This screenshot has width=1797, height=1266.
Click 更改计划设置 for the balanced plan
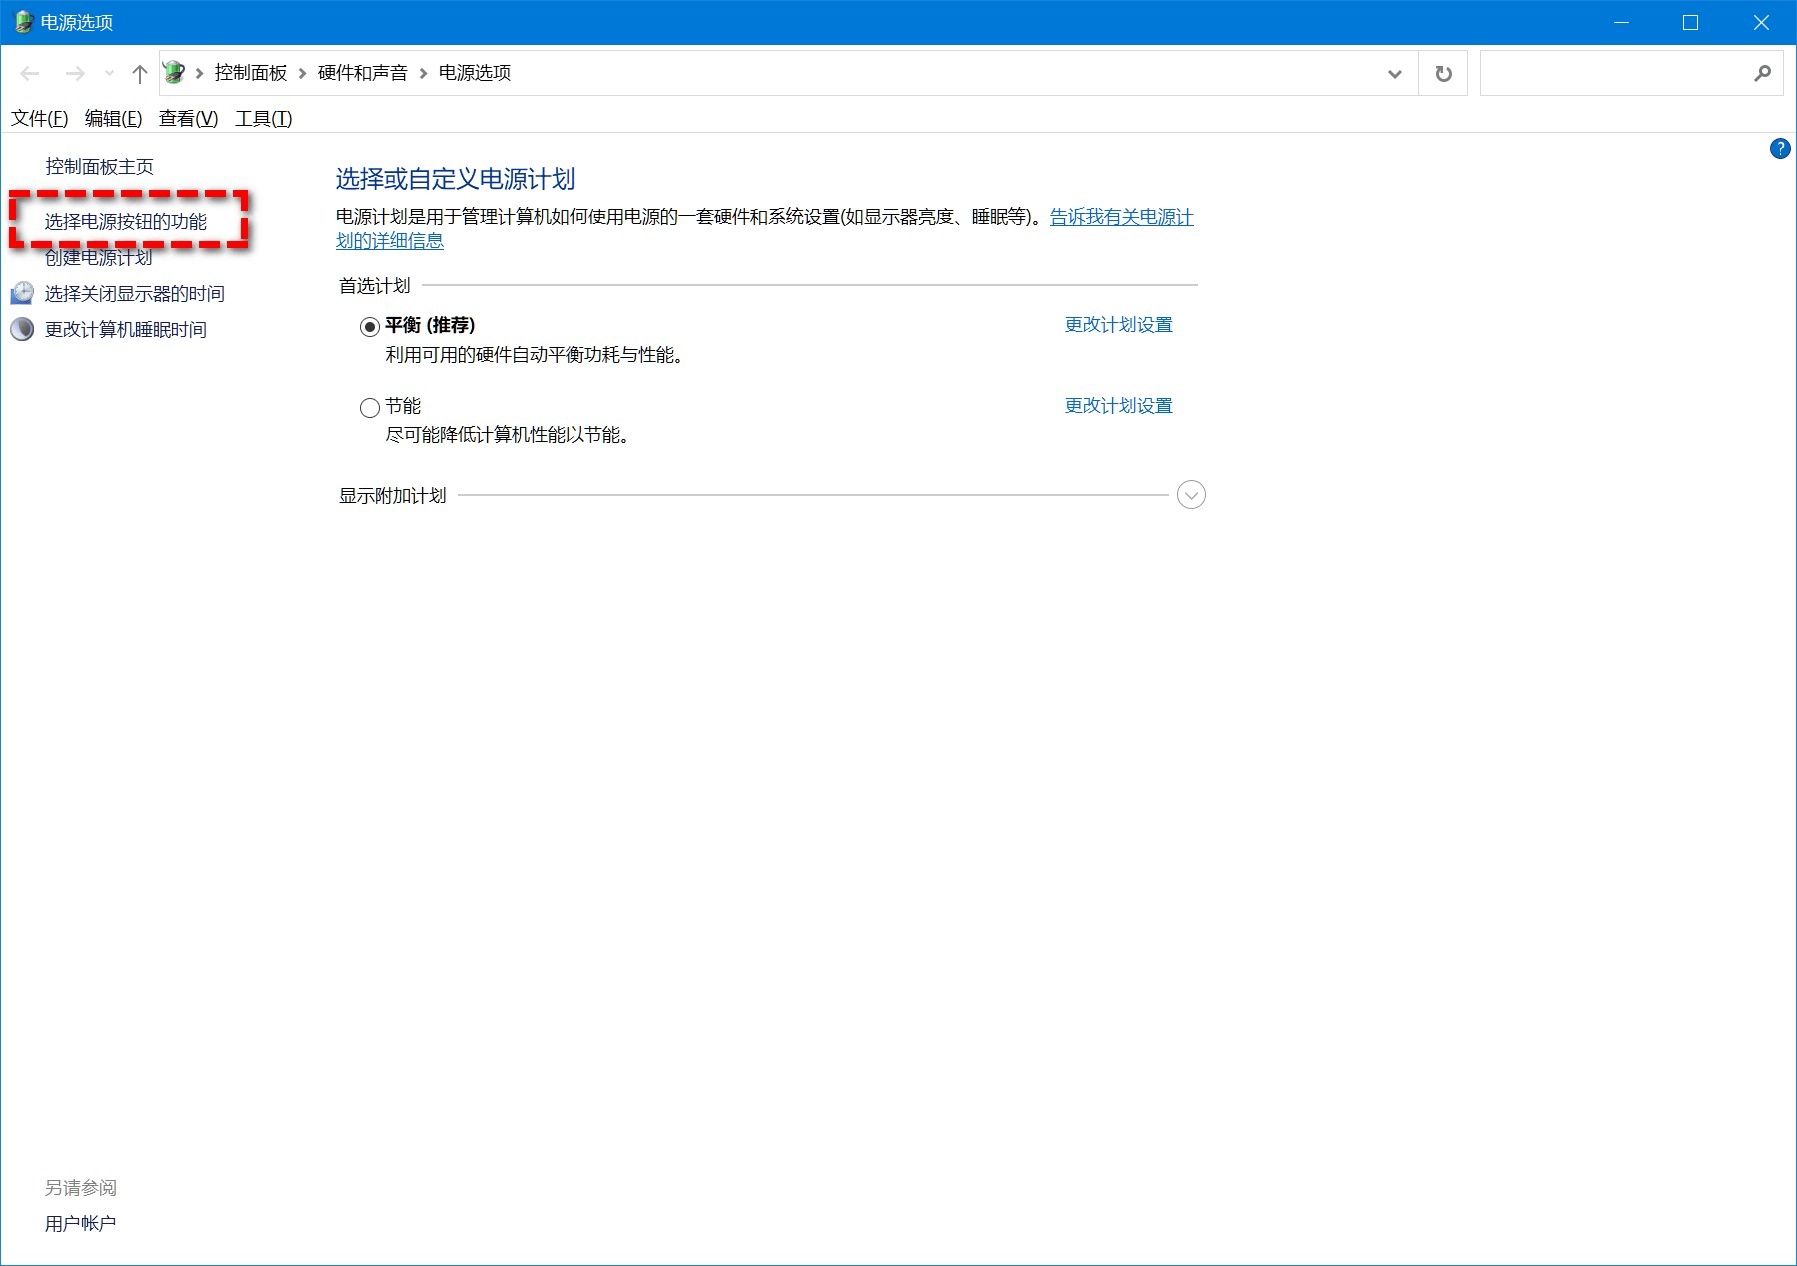click(x=1117, y=324)
